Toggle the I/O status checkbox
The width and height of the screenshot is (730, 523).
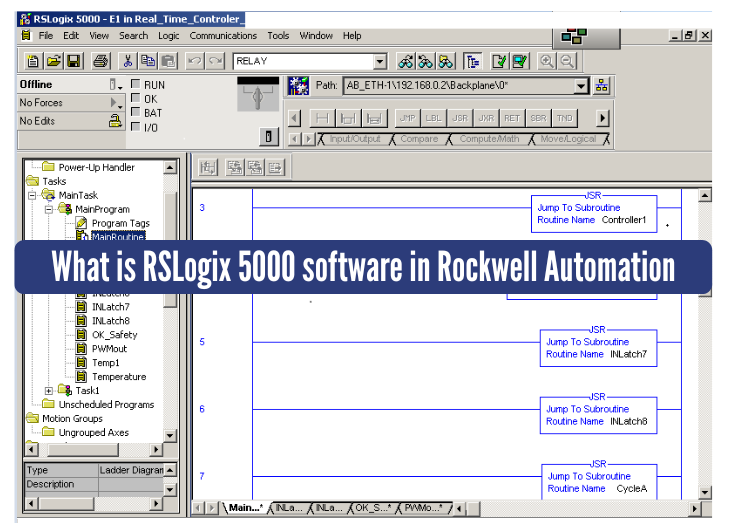(x=135, y=126)
